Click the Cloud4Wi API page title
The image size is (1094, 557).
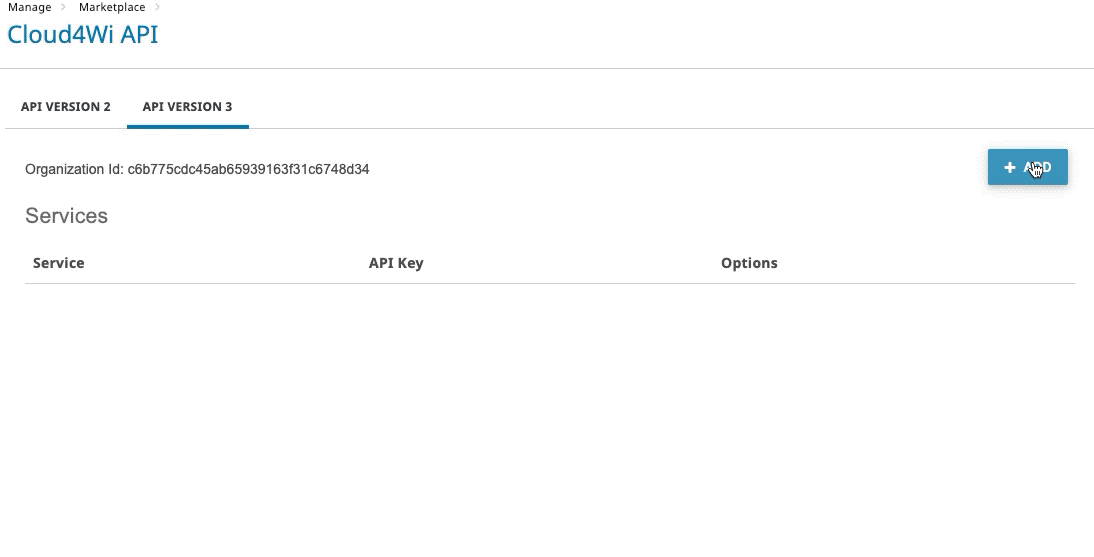[x=83, y=34]
